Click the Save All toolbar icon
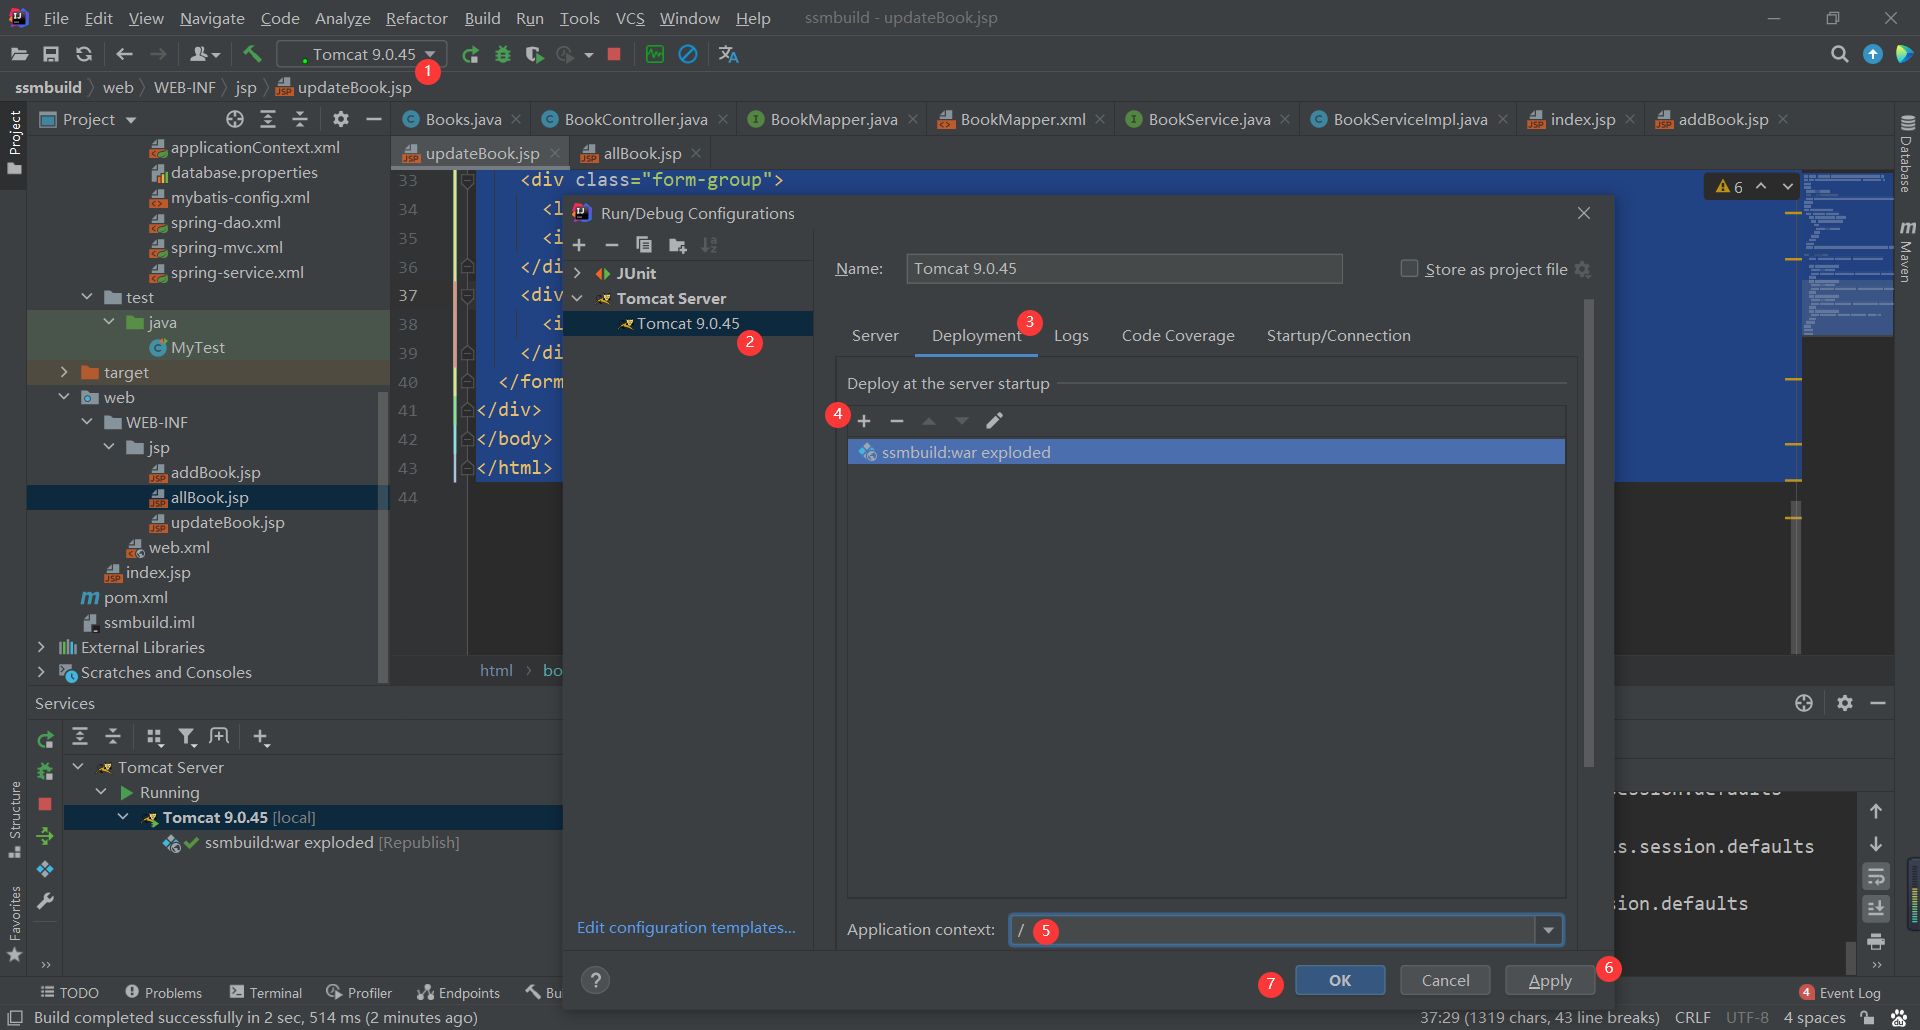 point(51,54)
